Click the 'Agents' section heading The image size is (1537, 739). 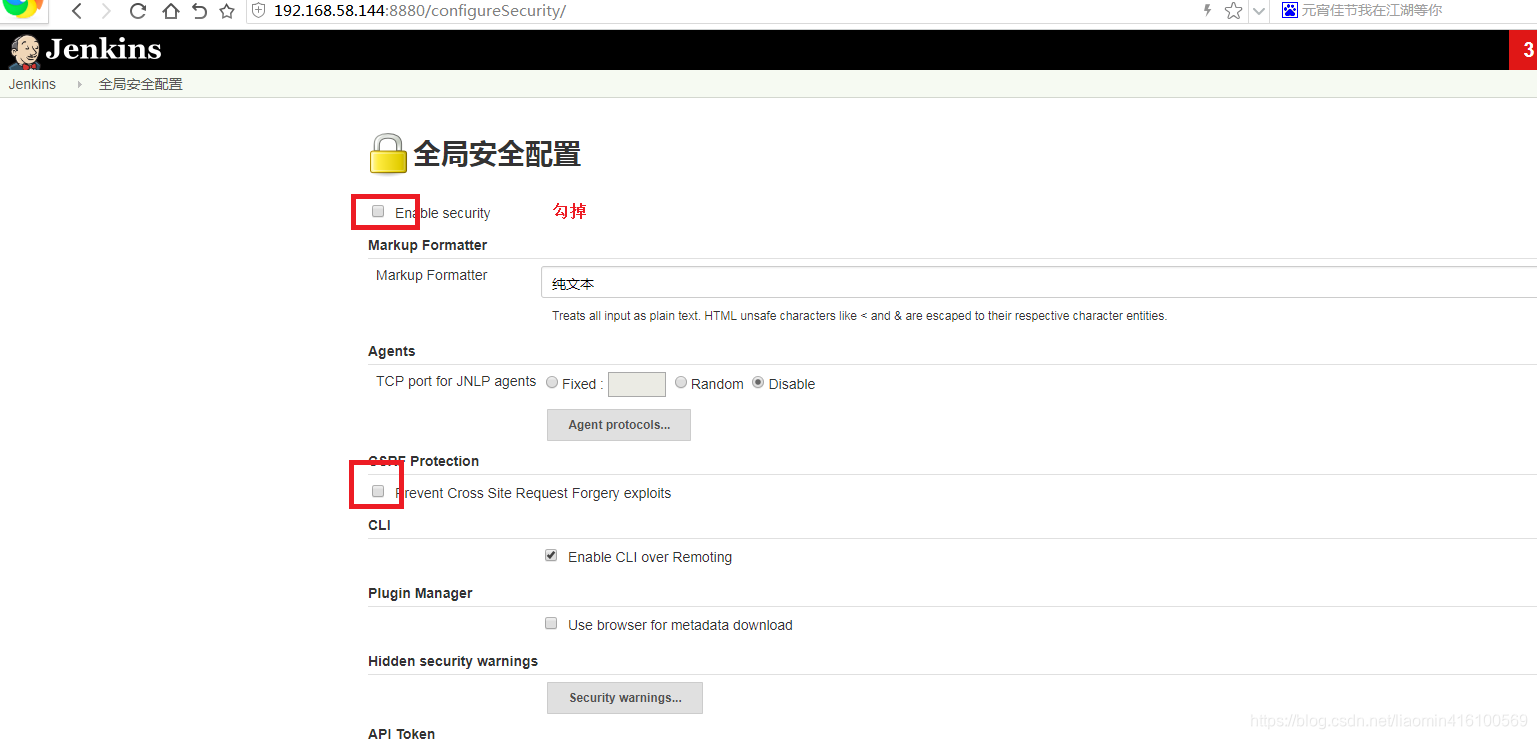coord(392,351)
